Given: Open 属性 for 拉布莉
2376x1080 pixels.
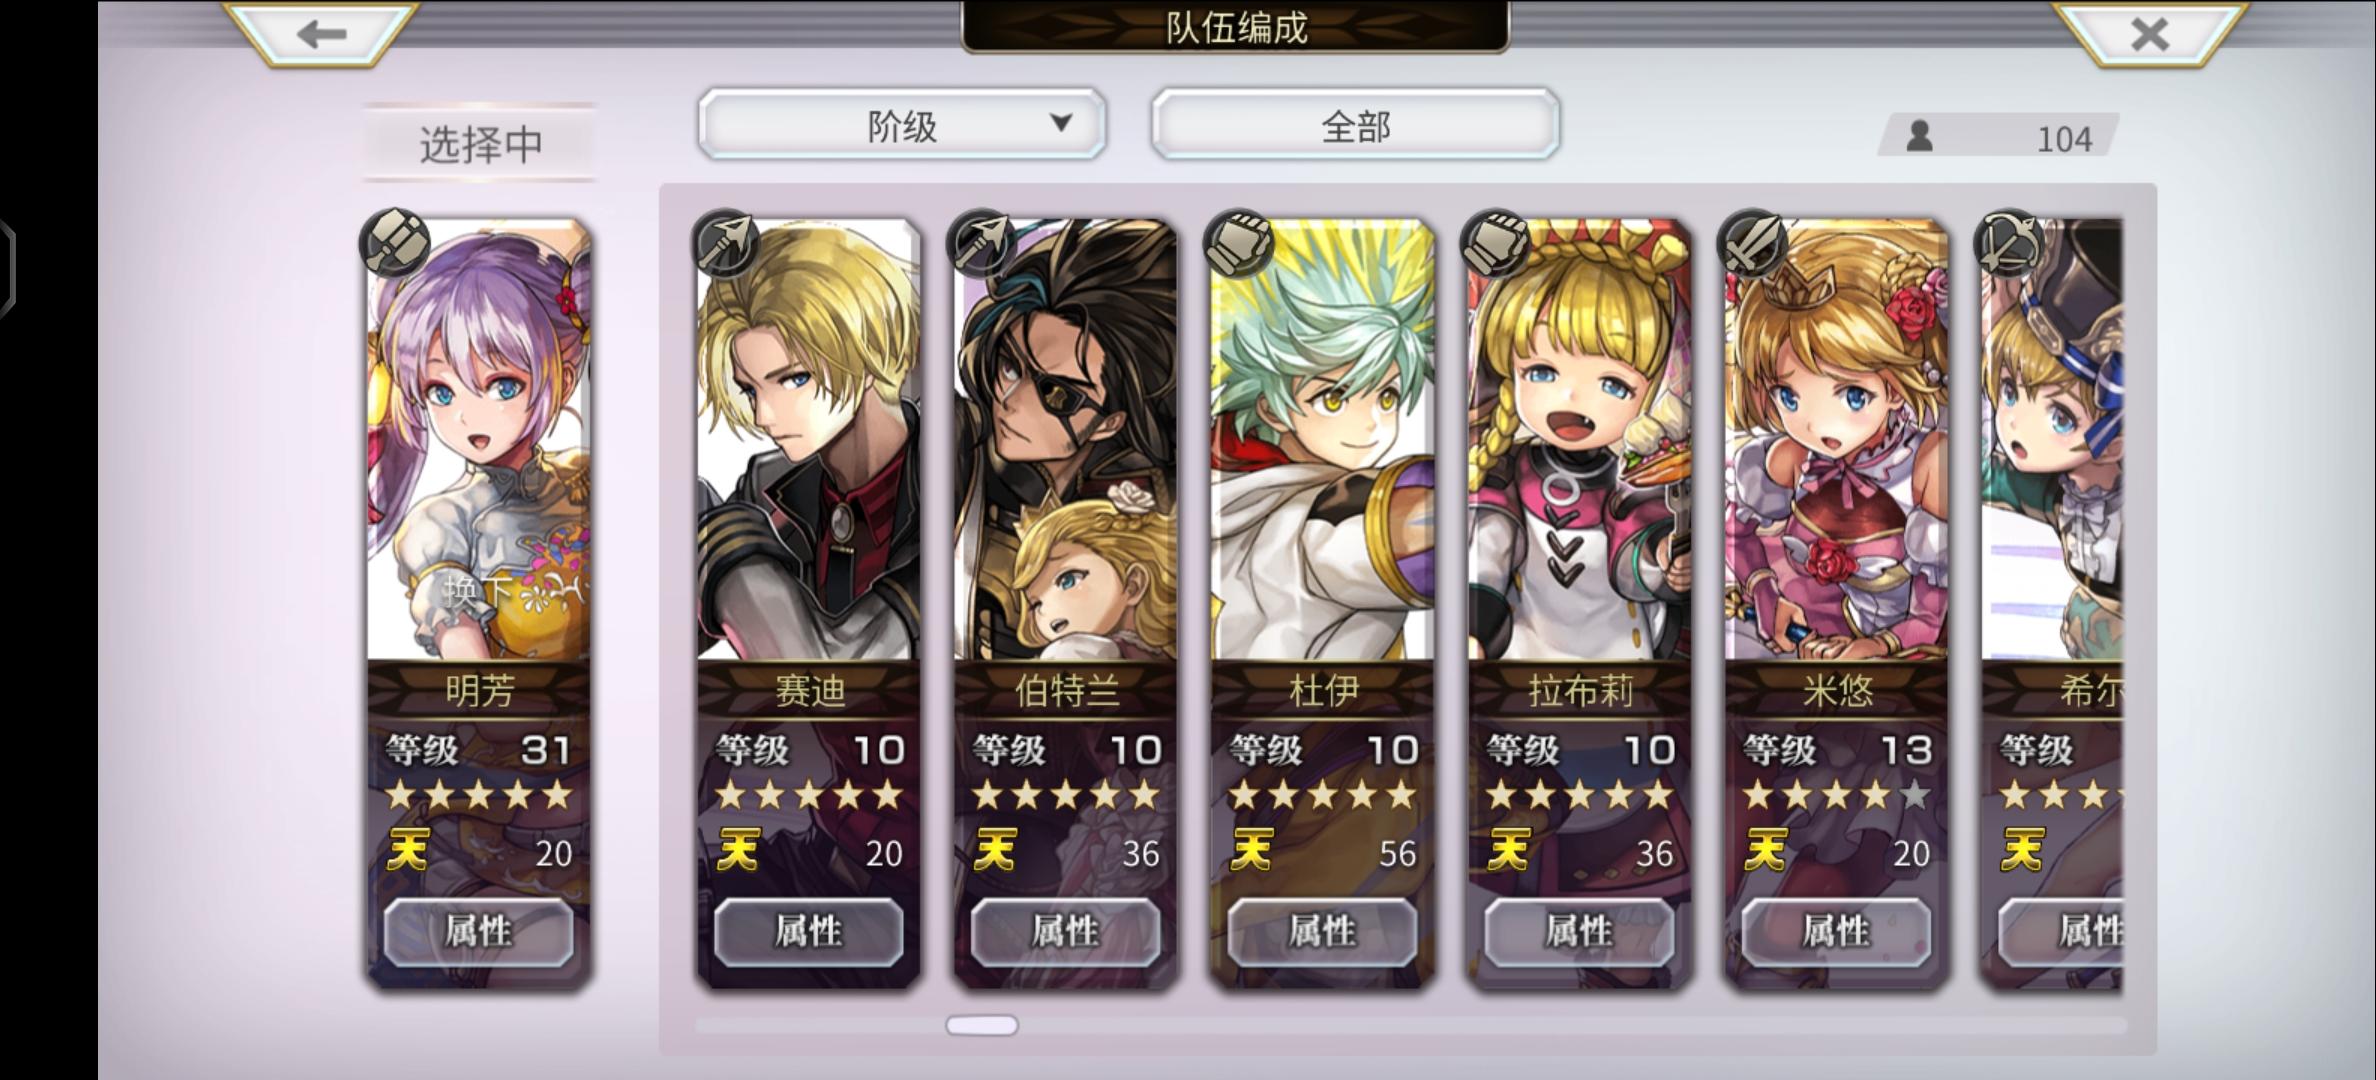Looking at the screenshot, I should [1579, 932].
